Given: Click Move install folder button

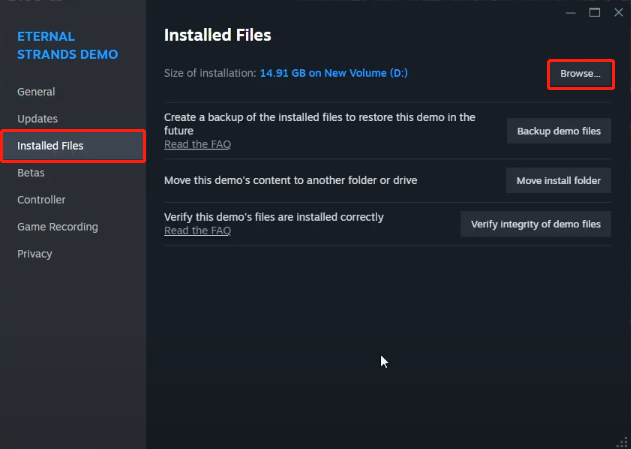Looking at the screenshot, I should coord(558,181).
